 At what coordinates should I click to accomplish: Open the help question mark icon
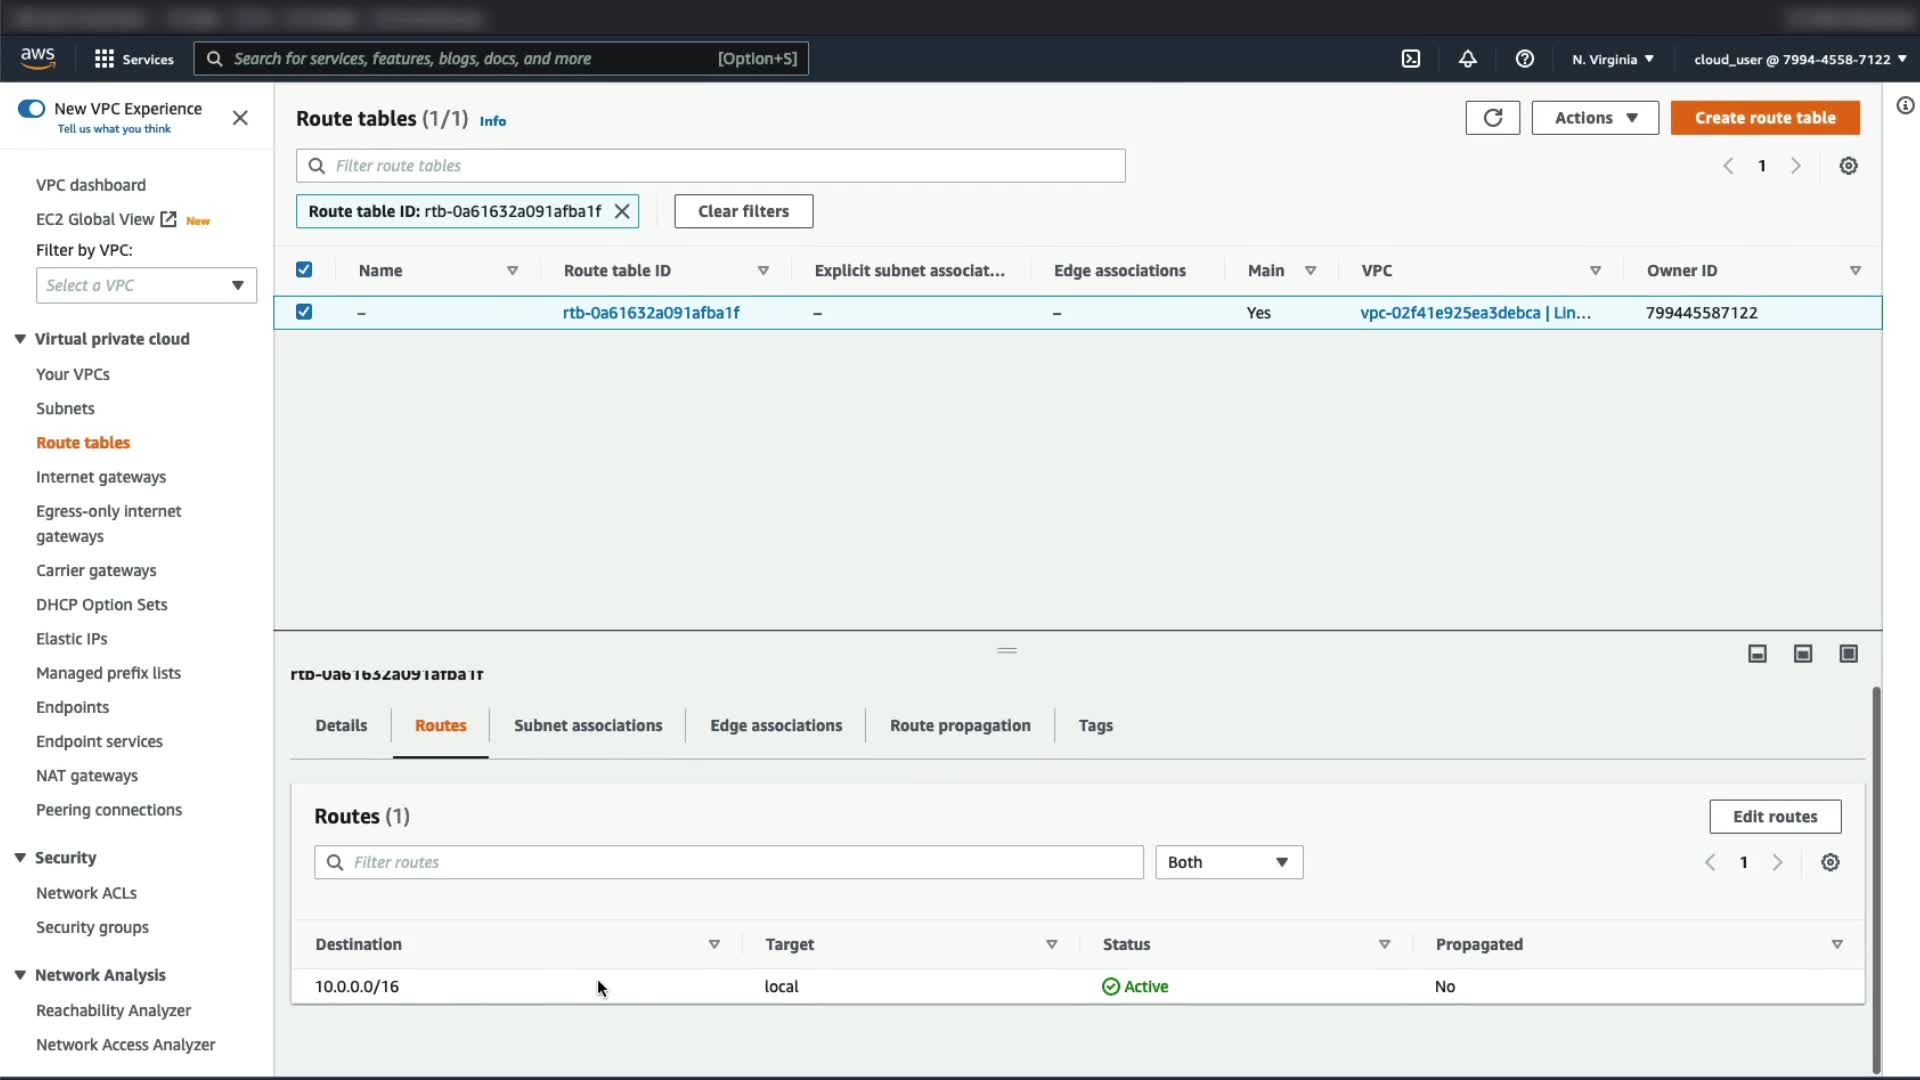click(x=1524, y=59)
